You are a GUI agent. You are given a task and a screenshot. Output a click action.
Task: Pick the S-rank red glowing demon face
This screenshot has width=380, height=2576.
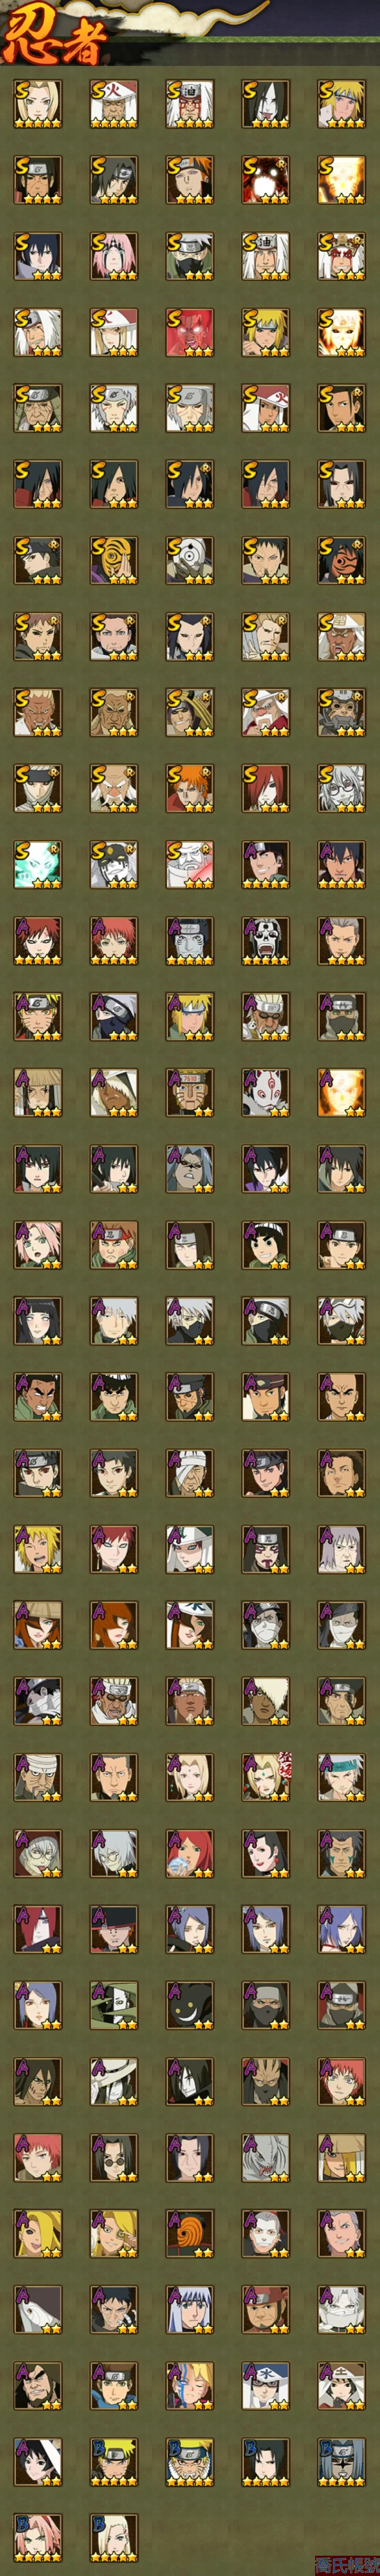tap(190, 332)
